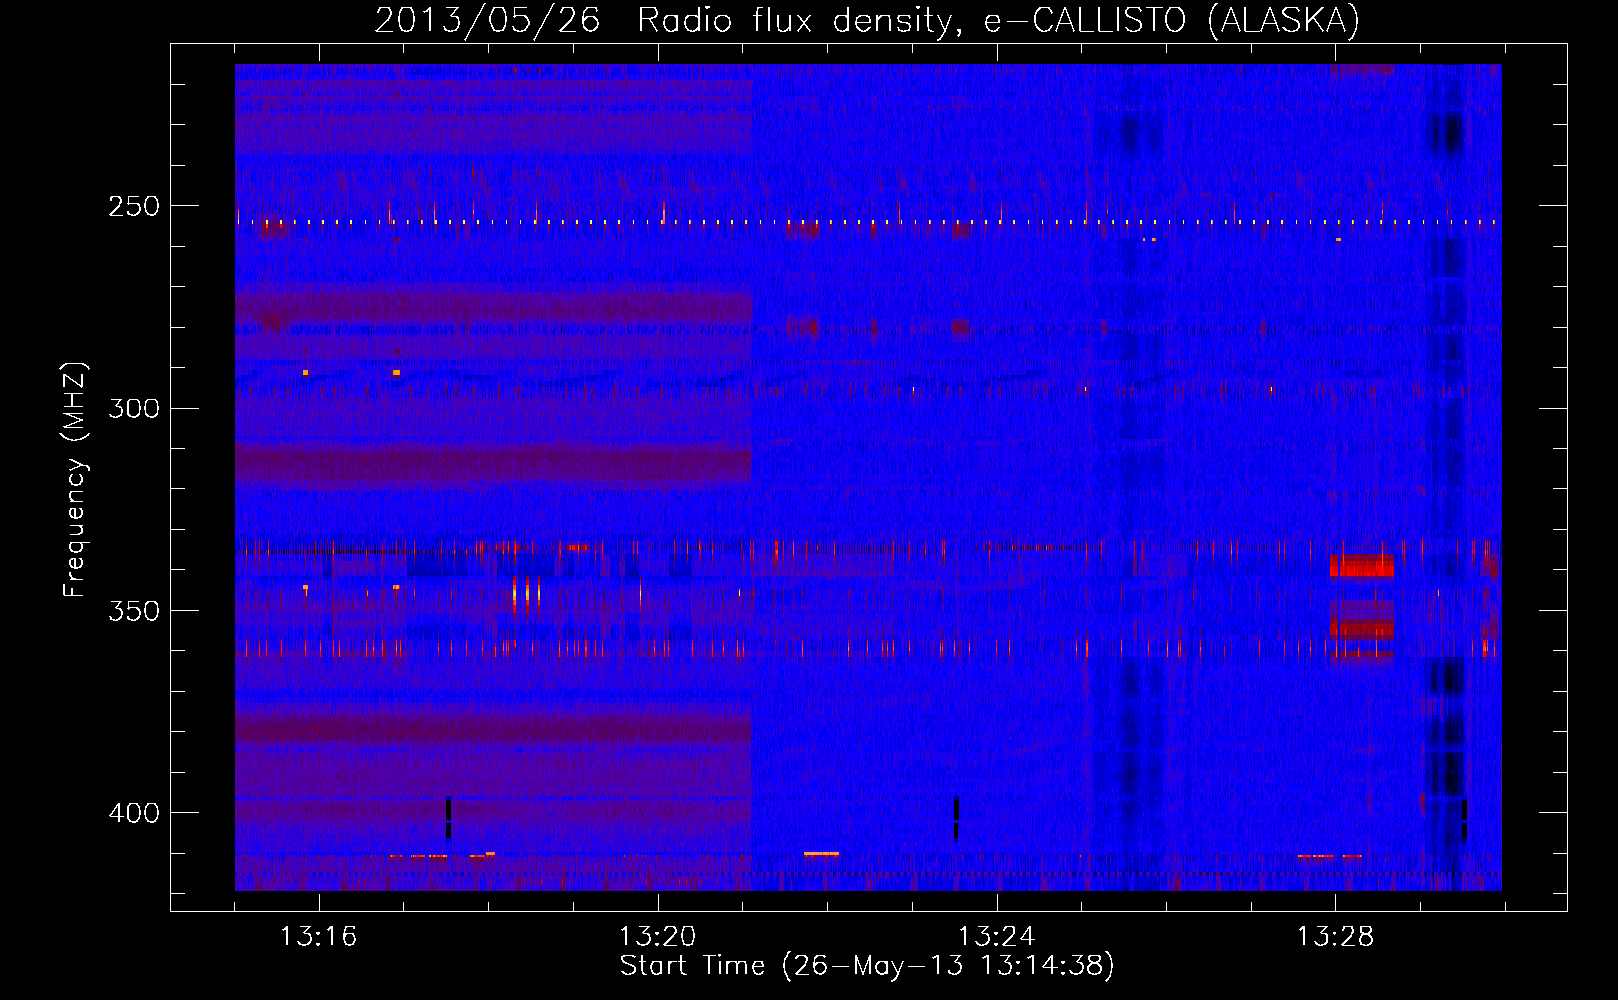Click the 'Start Time (26-May-13 13:14:38)' label
Viewport: 1618px width, 1000px height.
[x=867, y=966]
